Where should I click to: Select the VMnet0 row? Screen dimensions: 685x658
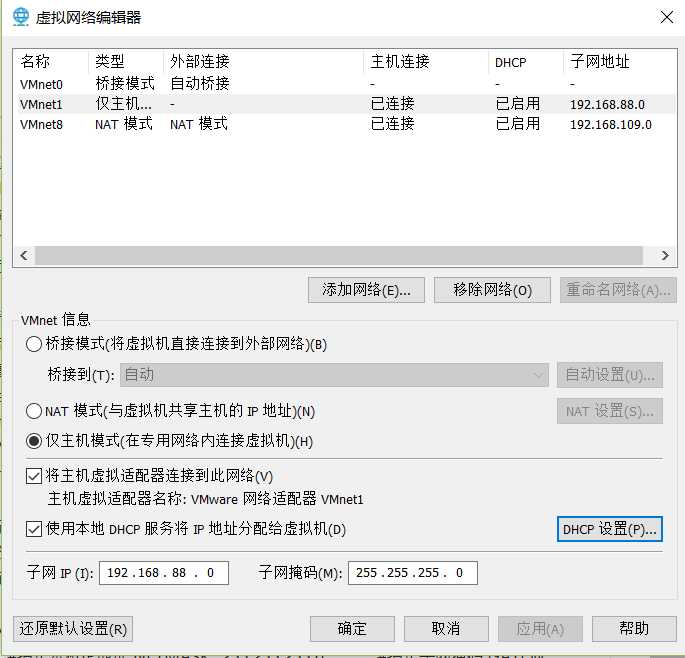pyautogui.click(x=345, y=83)
